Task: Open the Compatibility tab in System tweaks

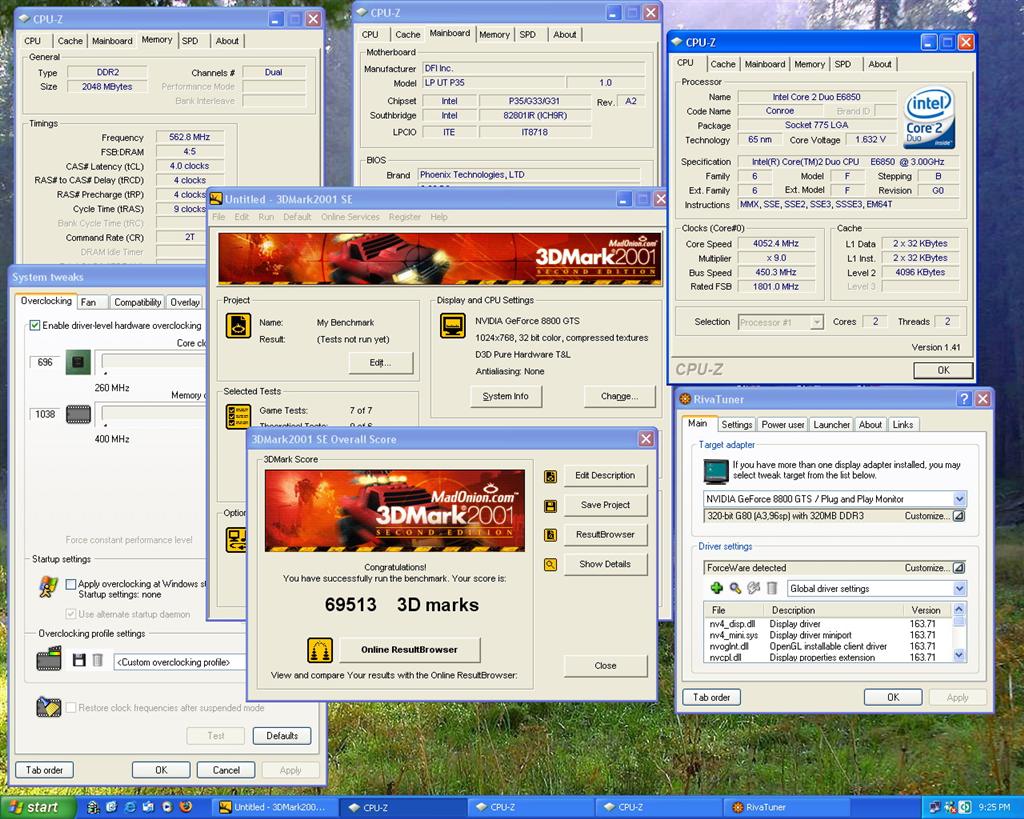Action: point(137,302)
